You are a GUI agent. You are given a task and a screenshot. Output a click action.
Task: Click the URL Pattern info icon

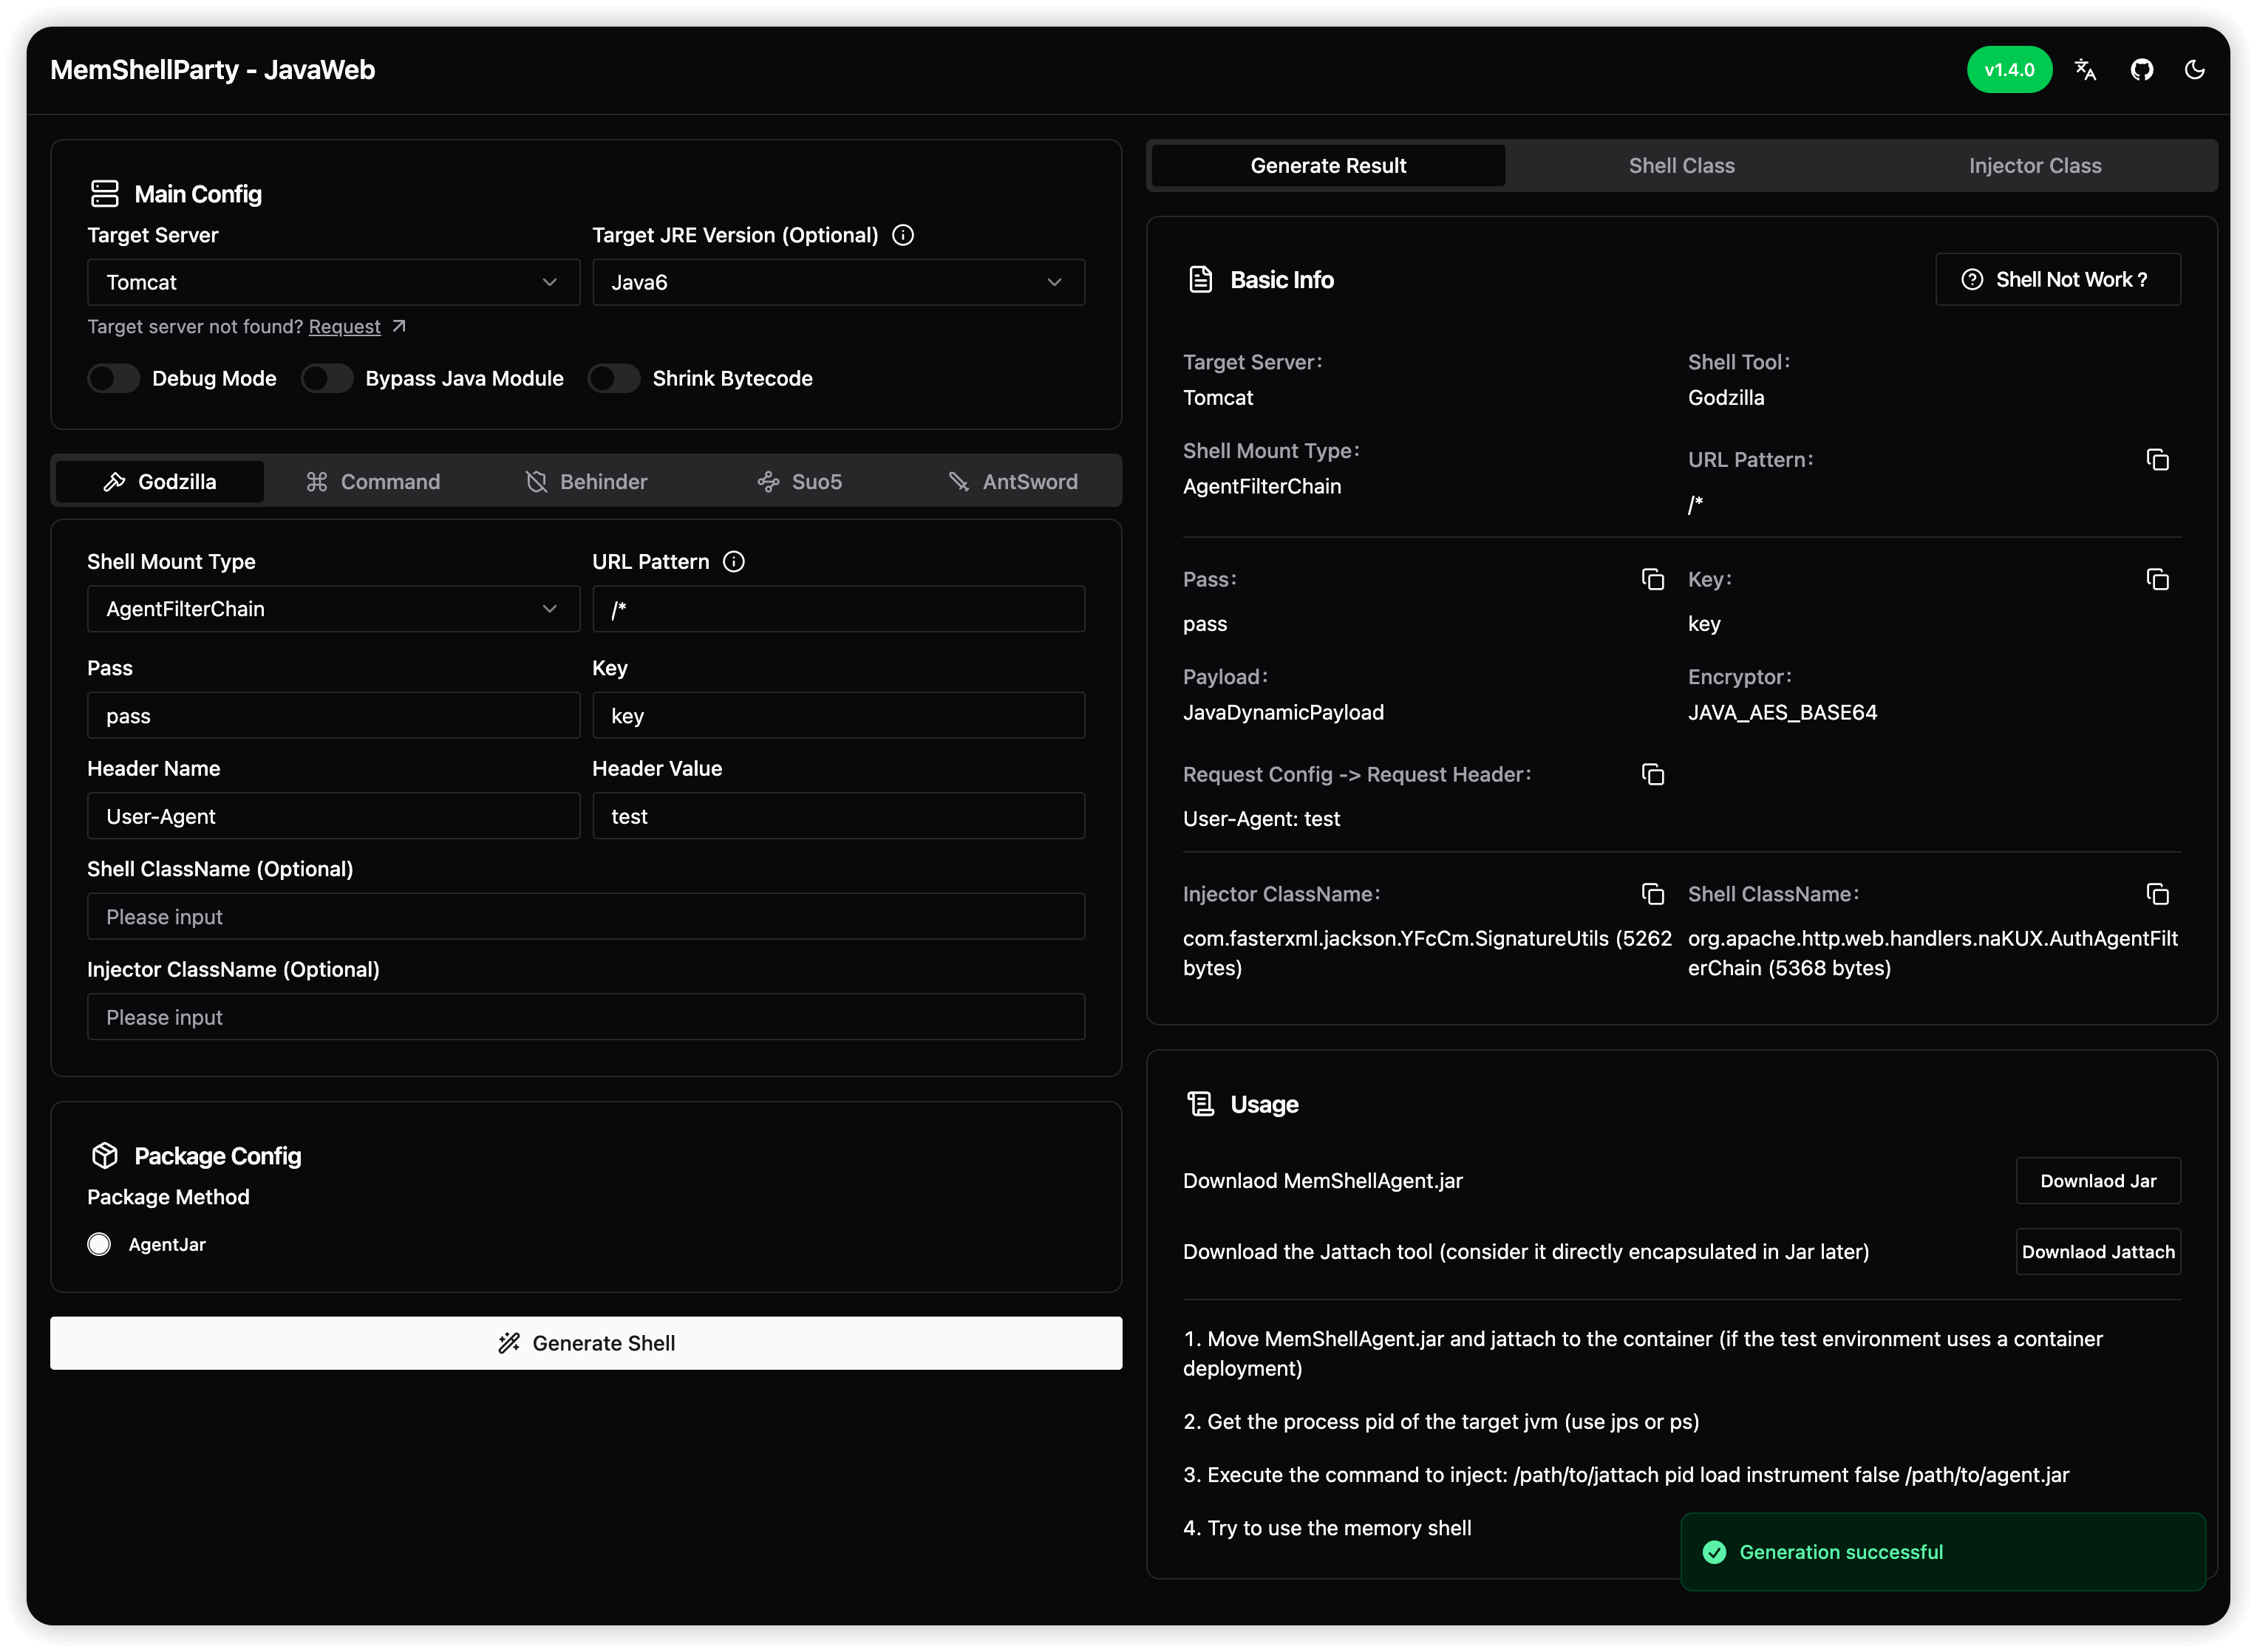point(734,562)
